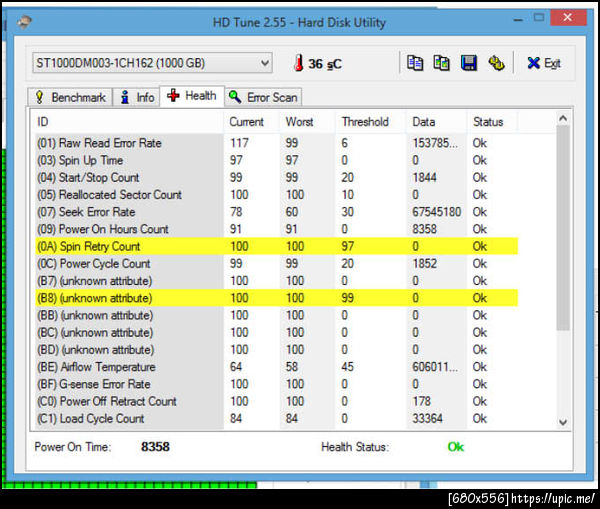Select the Power On Hours Count row
The width and height of the screenshot is (600, 509).
click(276, 229)
